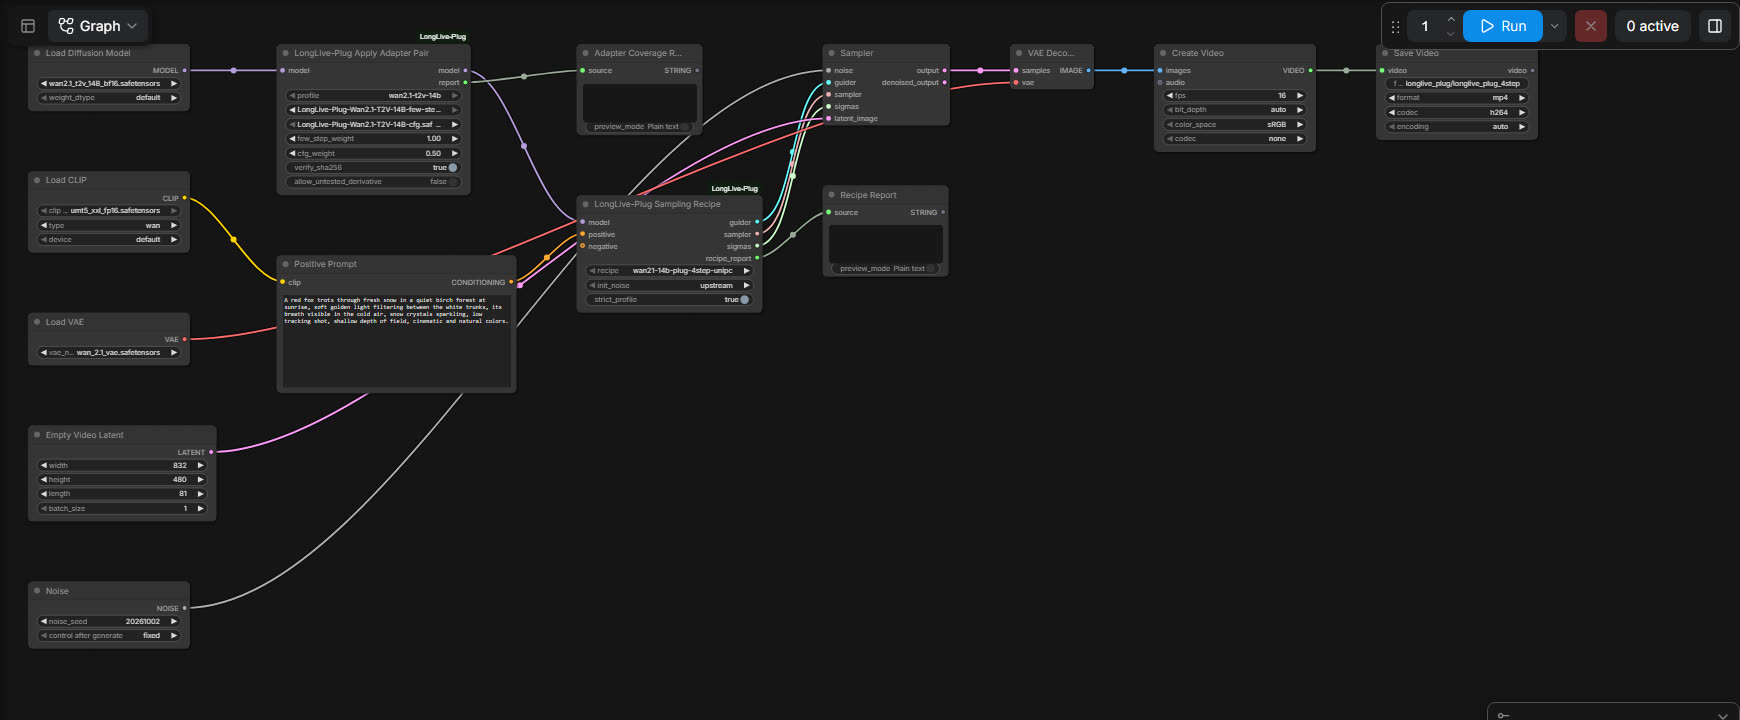Collapse the Empty Video Latent node dot
The height and width of the screenshot is (720, 1740).
click(37, 435)
